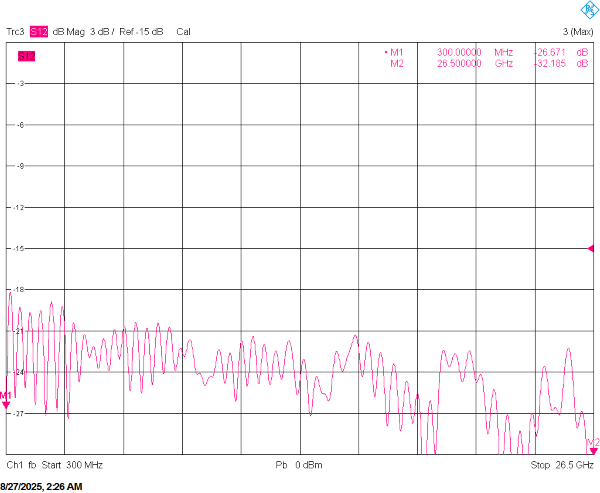Click the Trc3 trace name

(x=16, y=32)
